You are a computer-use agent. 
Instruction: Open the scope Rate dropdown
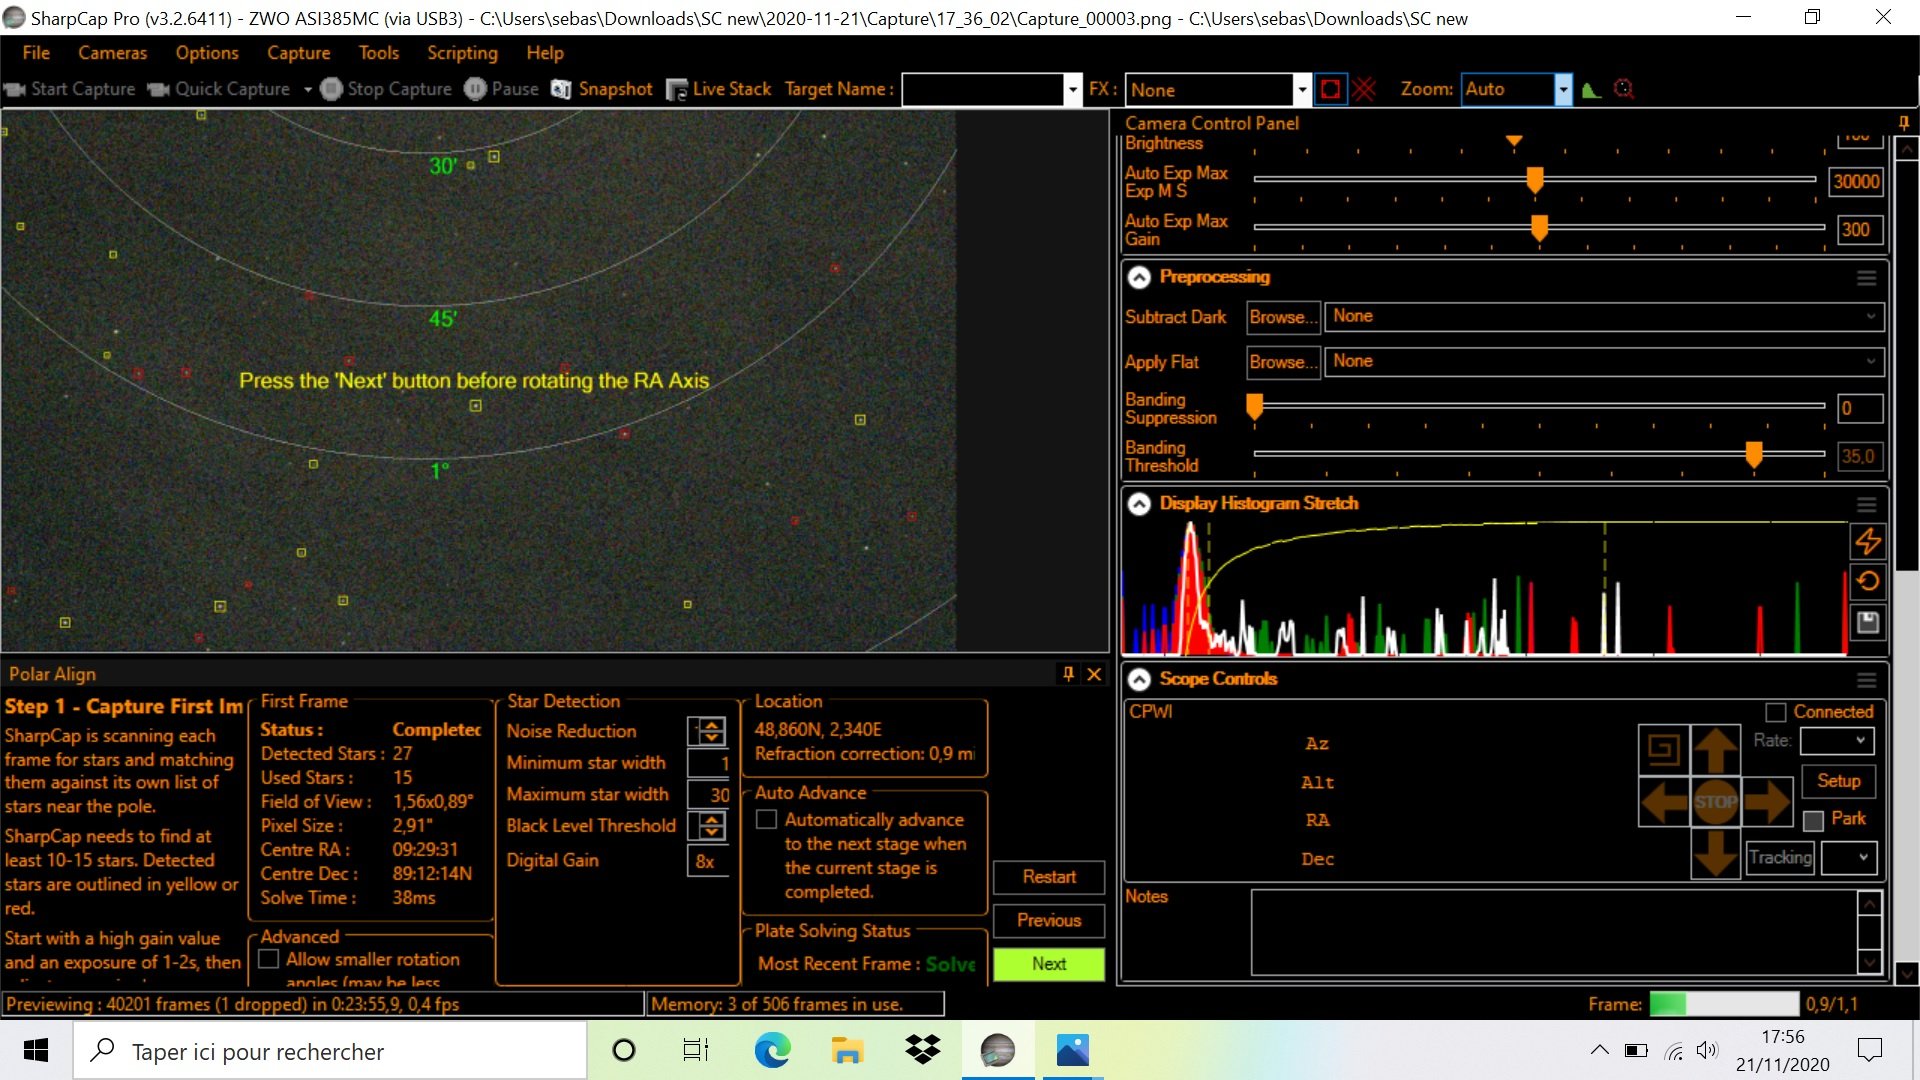point(1837,741)
